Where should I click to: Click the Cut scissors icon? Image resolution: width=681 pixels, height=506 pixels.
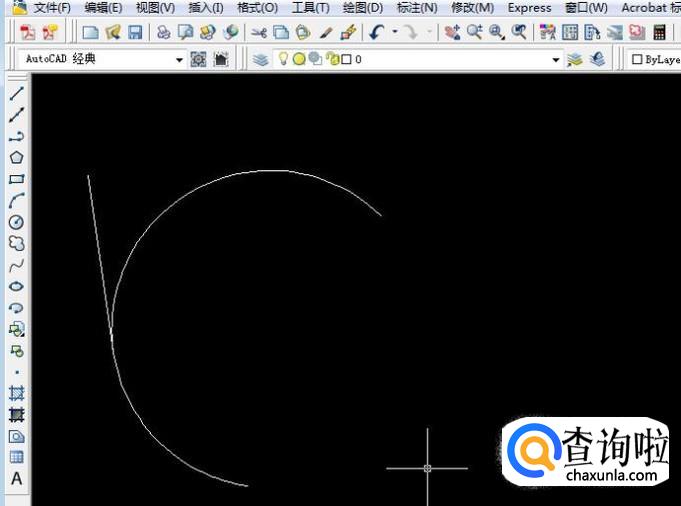point(259,32)
